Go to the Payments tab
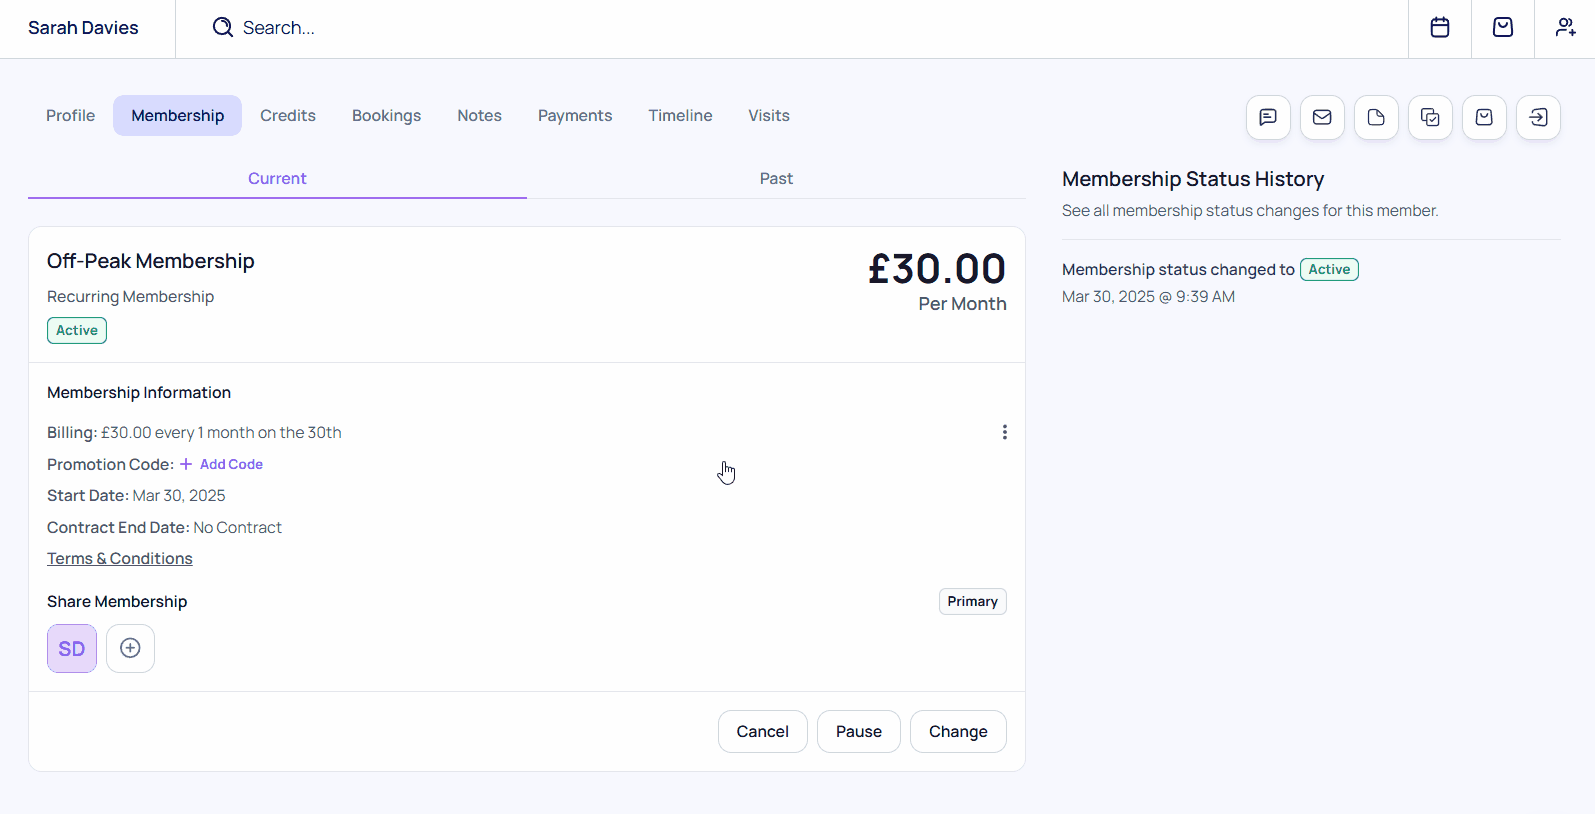 [575, 116]
